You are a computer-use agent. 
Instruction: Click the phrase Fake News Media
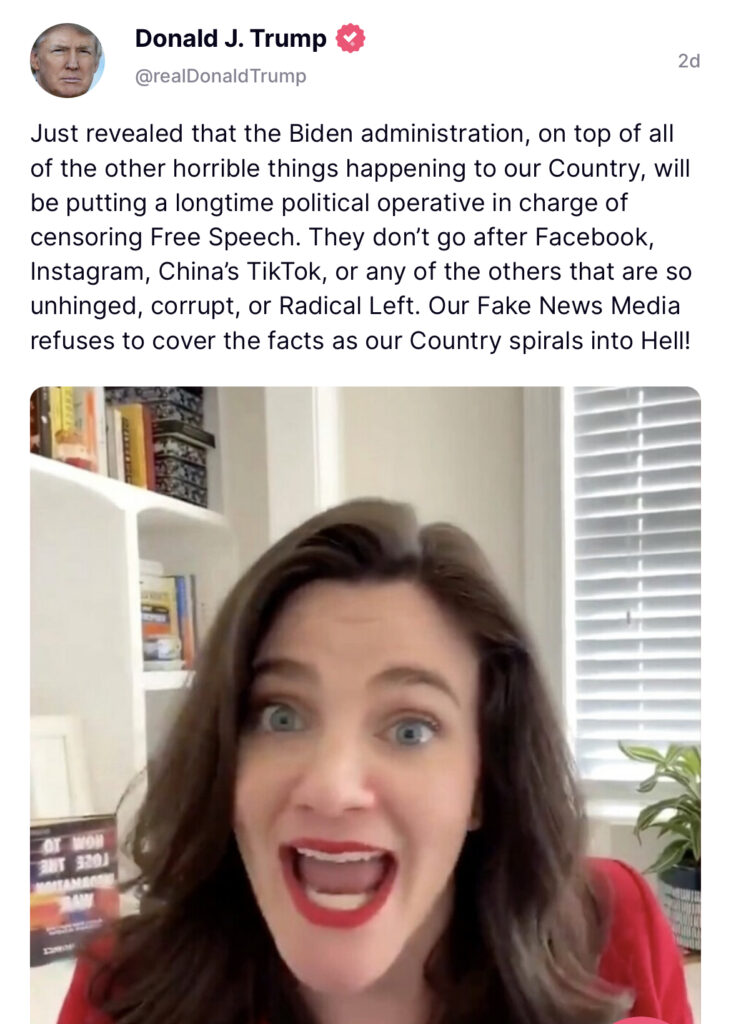(579, 306)
